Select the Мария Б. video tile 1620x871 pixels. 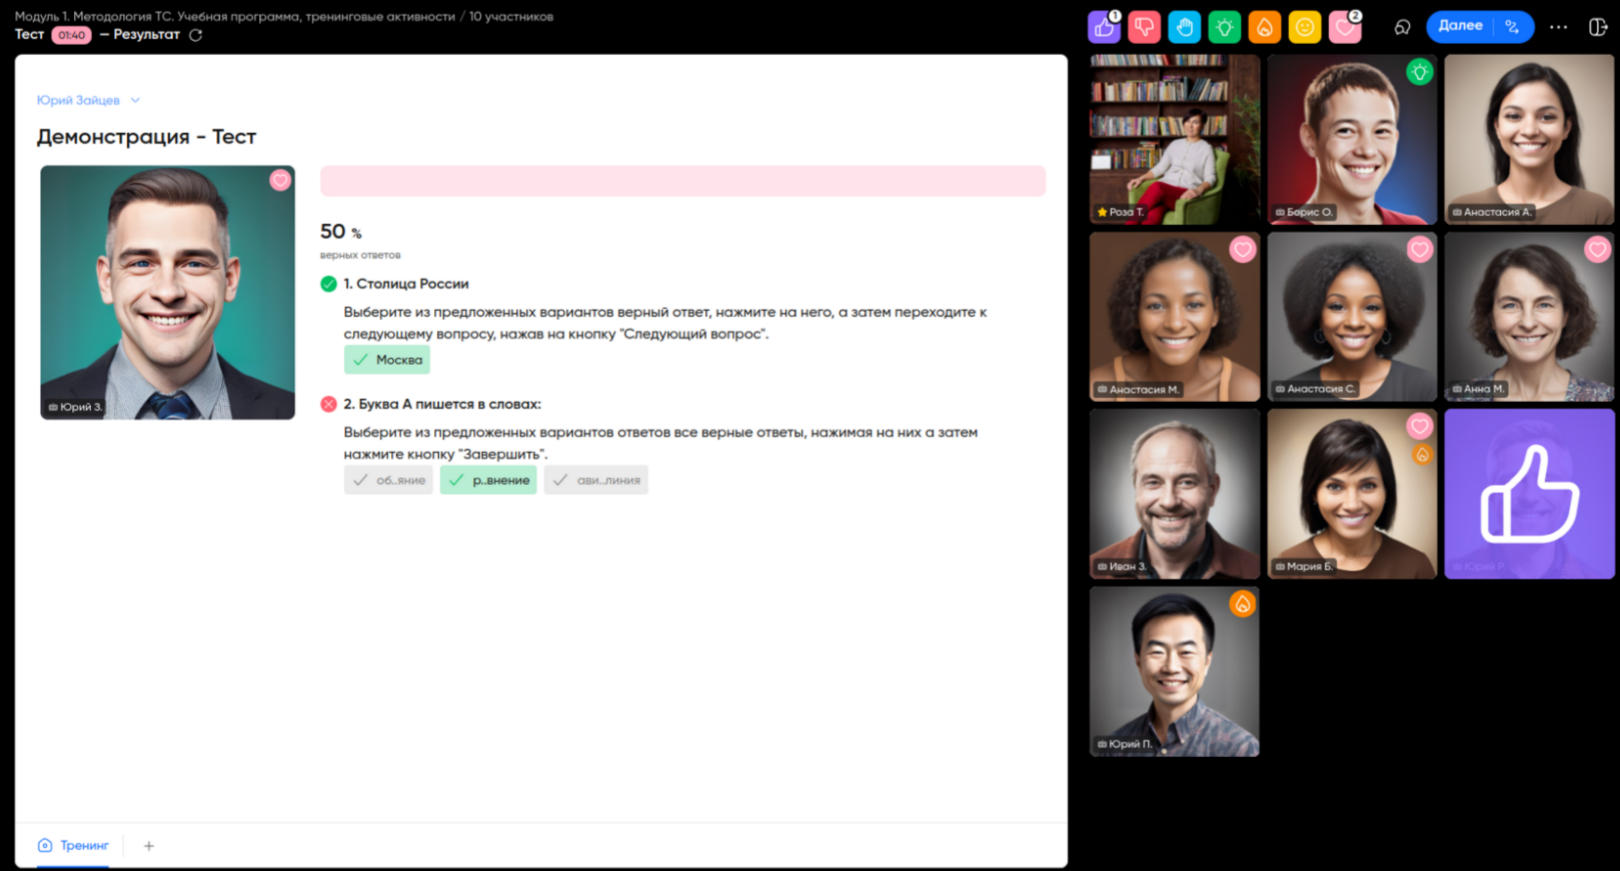[1352, 494]
